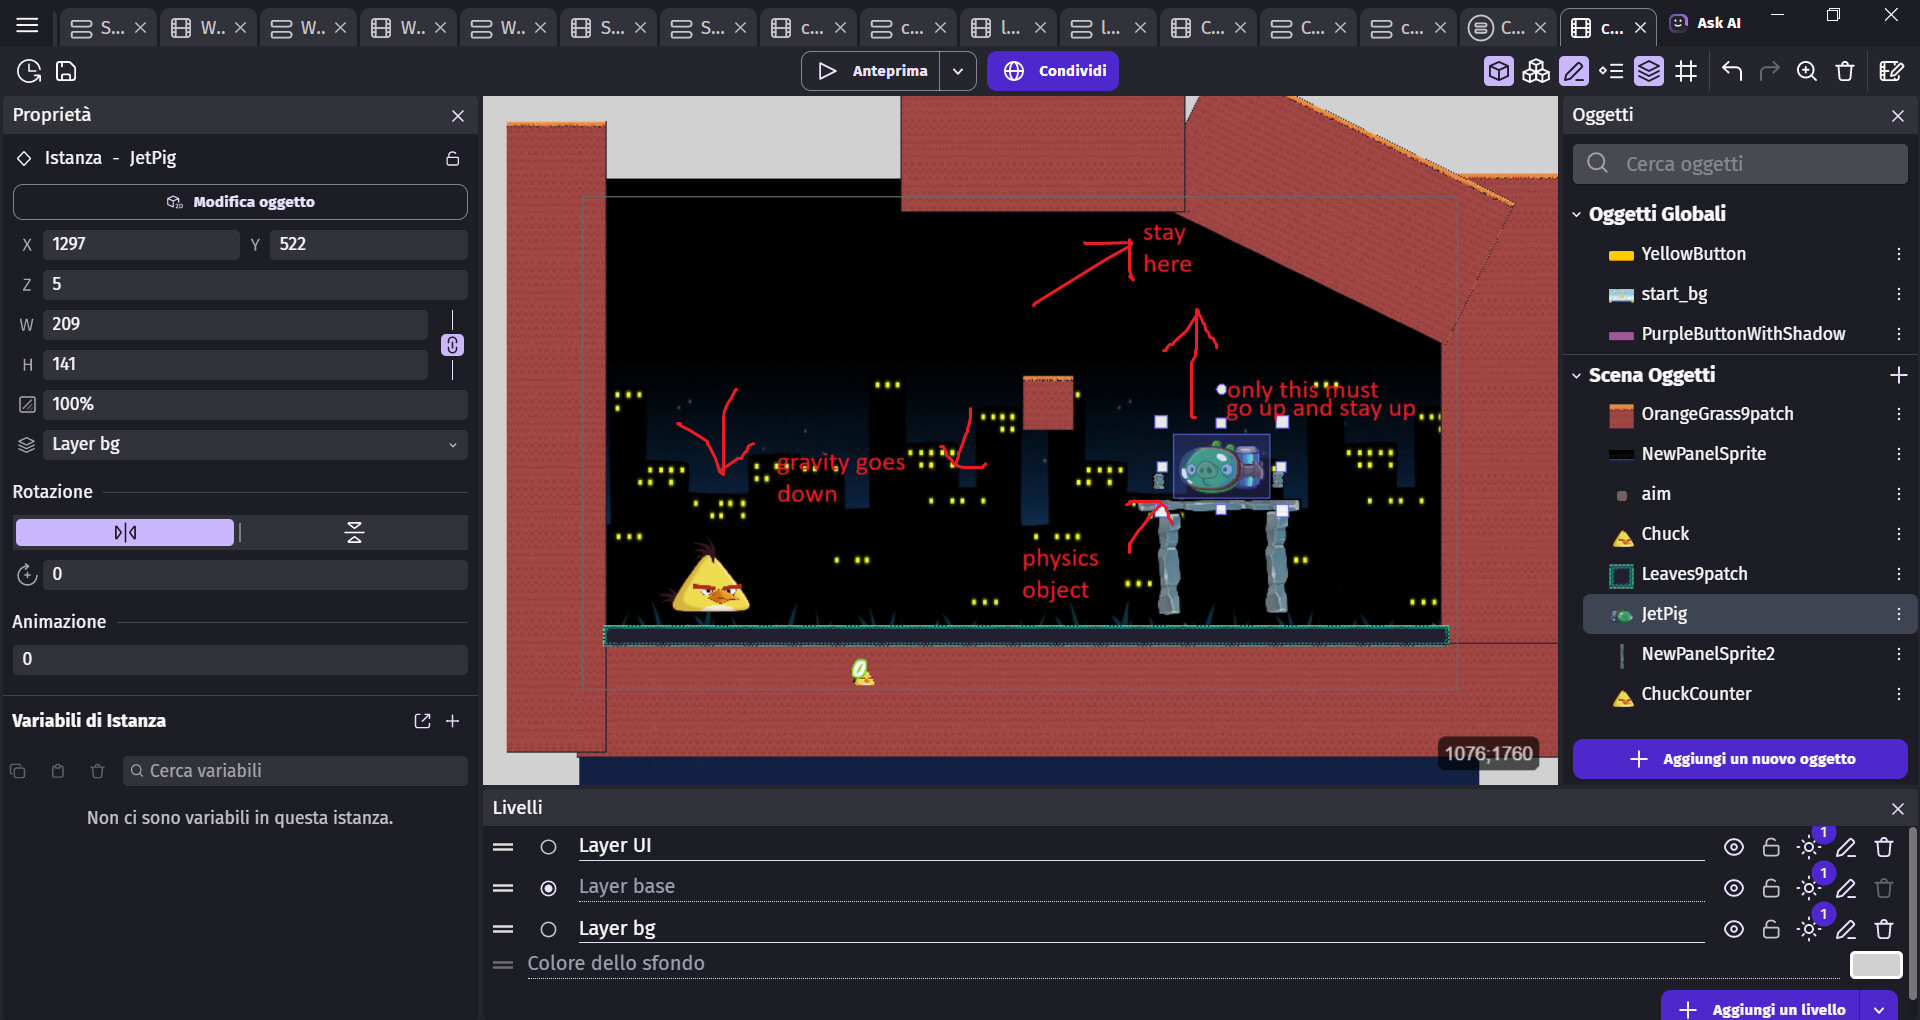Toggle the lock of Layer bg
Viewport: 1920px width, 1020px height.
point(1771,929)
